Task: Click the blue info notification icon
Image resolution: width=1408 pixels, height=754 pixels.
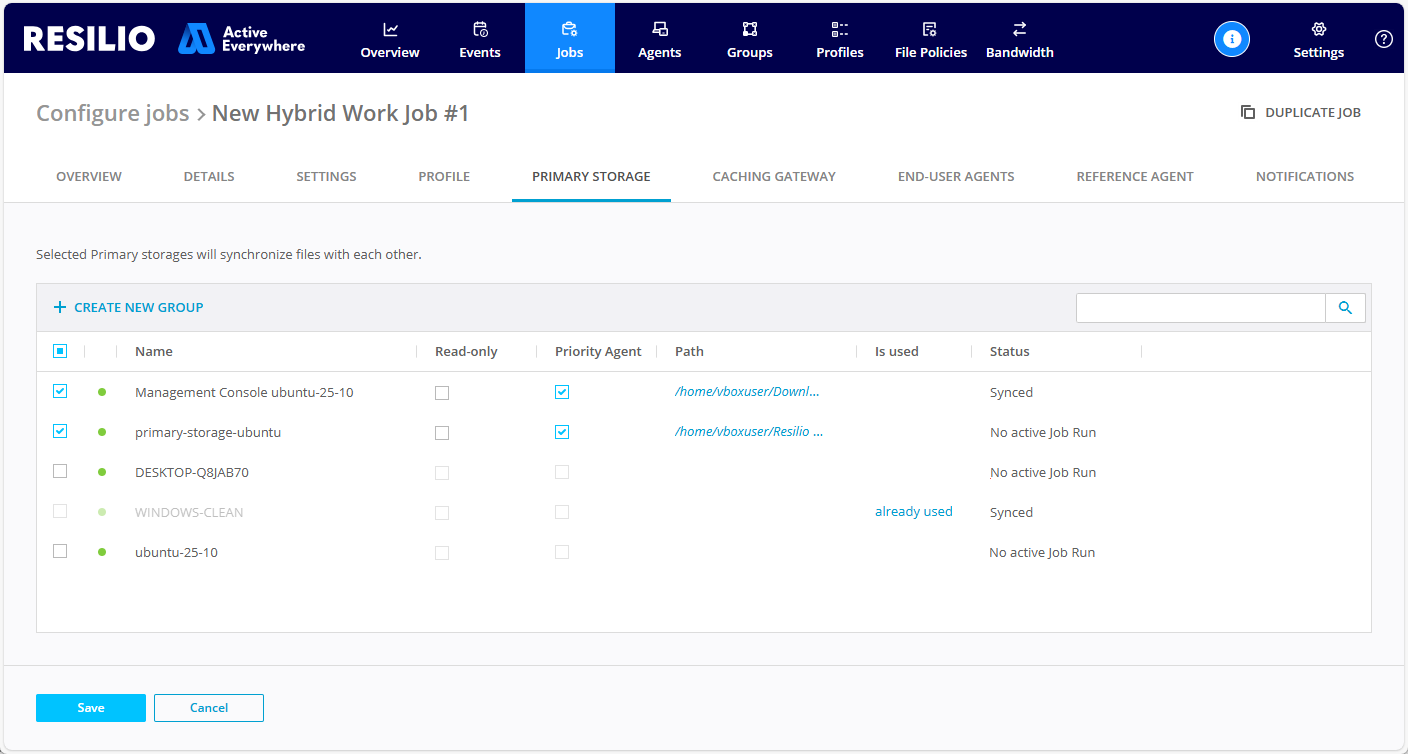Action: coord(1232,38)
